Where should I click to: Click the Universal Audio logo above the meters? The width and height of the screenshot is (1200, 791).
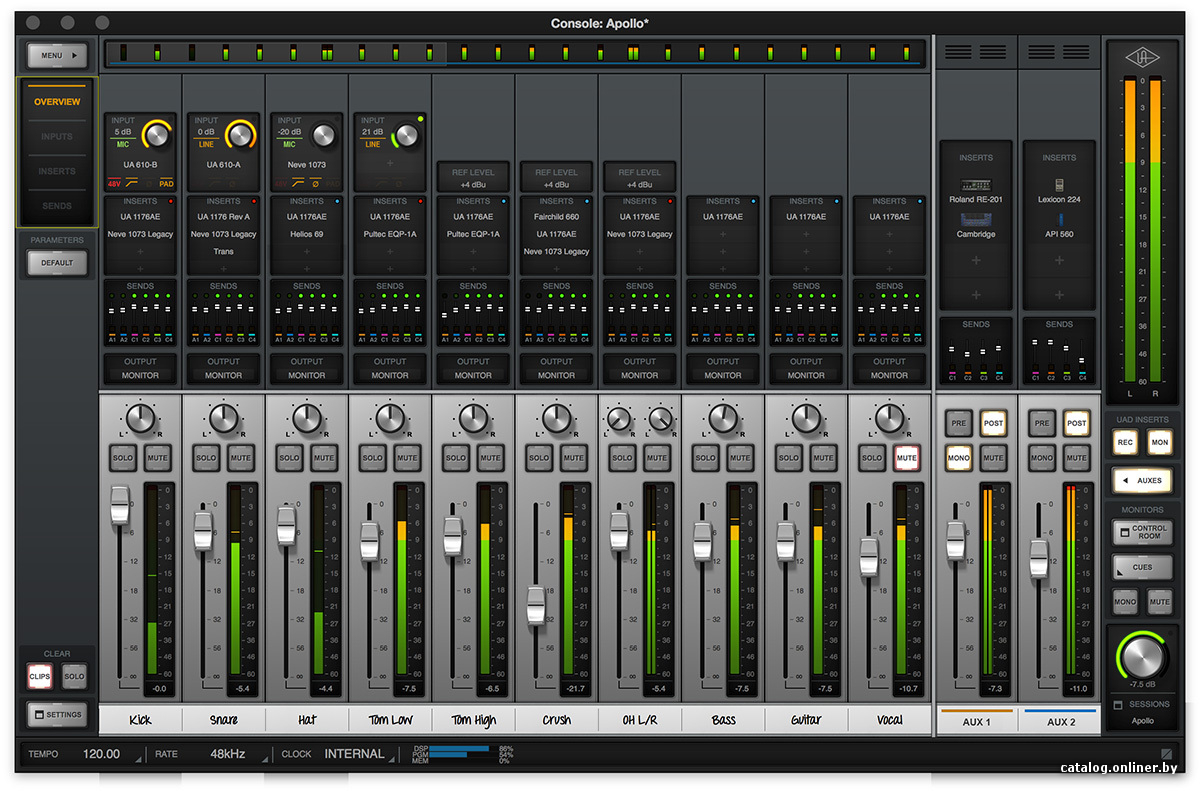[x=1143, y=58]
